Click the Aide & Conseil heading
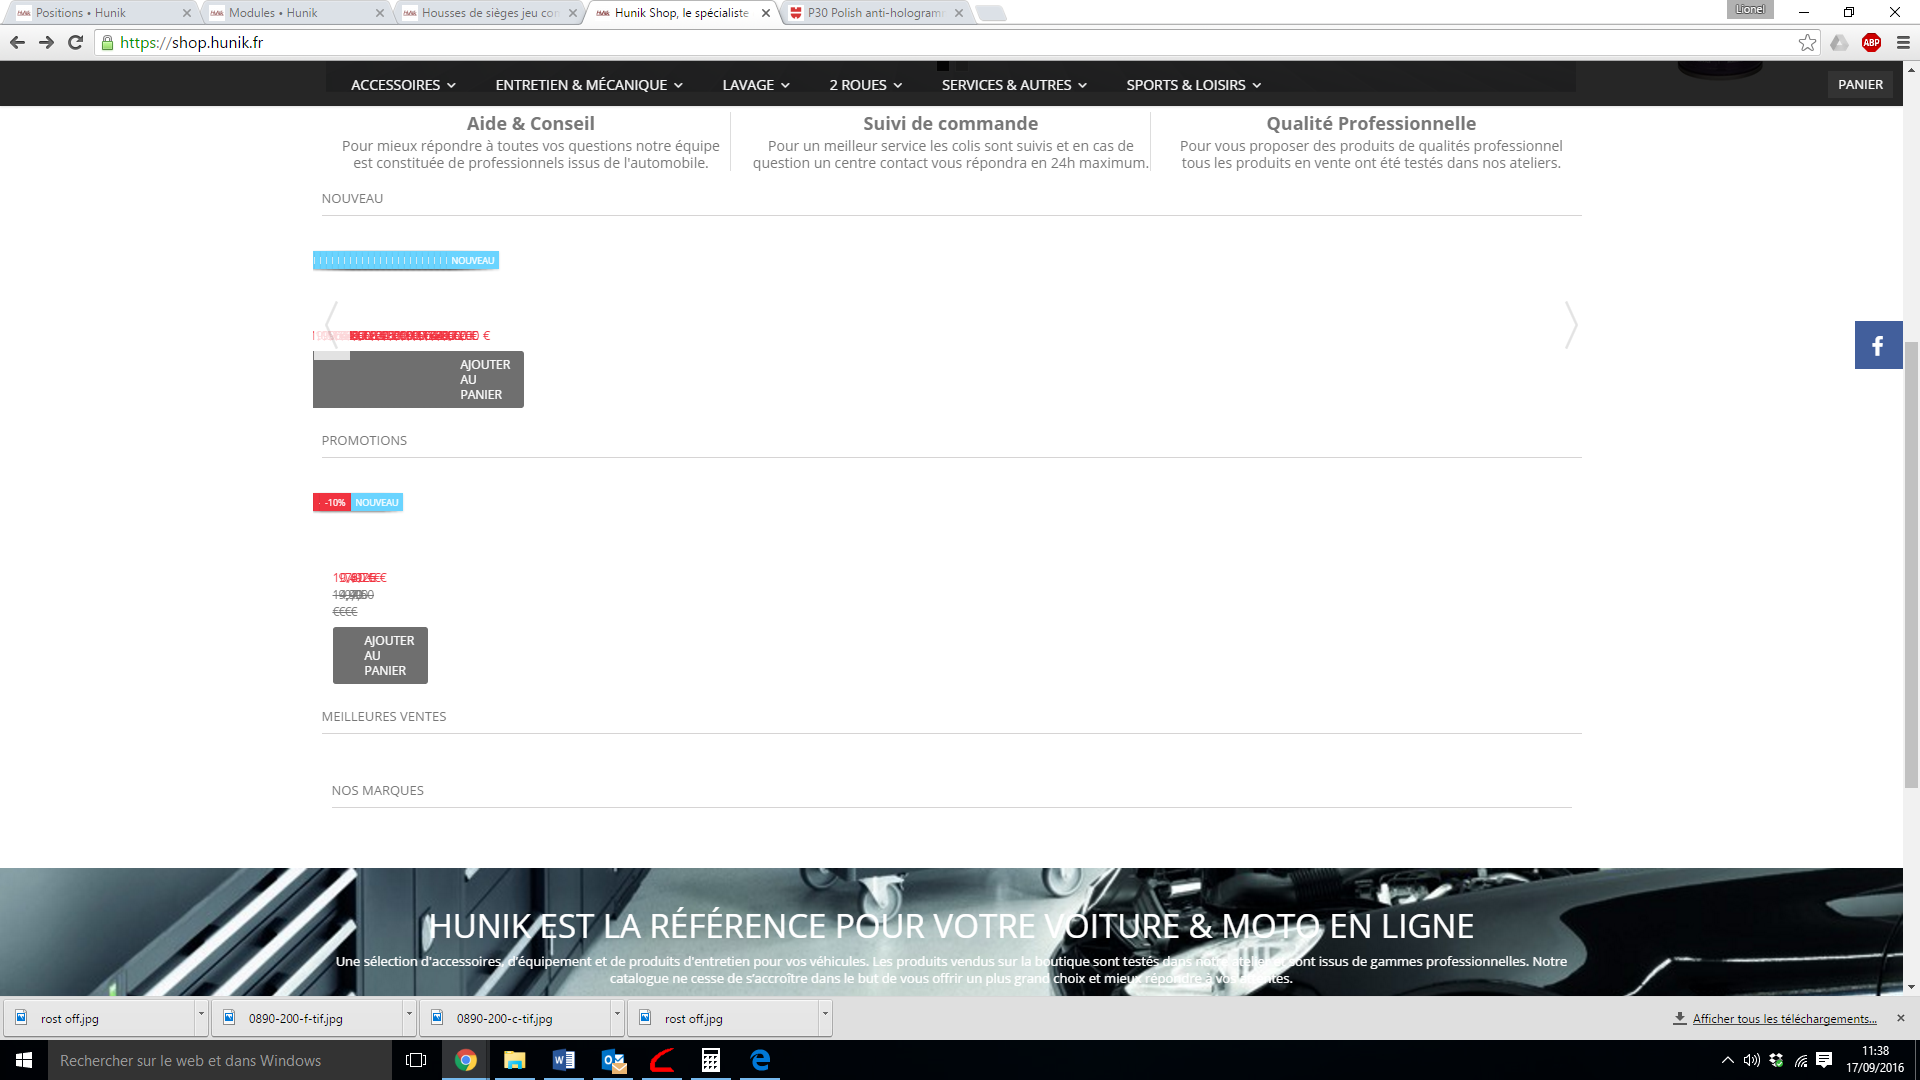 [x=530, y=123]
